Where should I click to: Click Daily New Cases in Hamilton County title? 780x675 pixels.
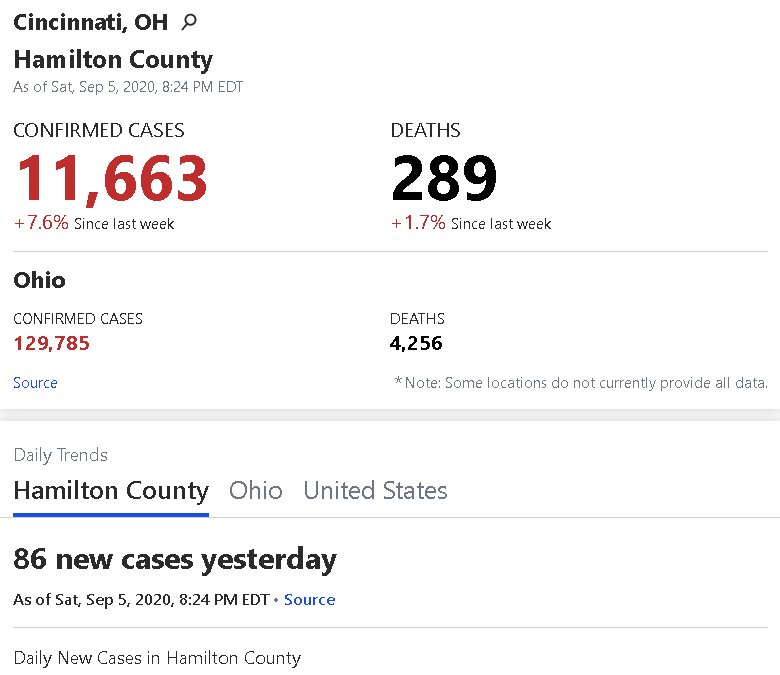[x=157, y=658]
